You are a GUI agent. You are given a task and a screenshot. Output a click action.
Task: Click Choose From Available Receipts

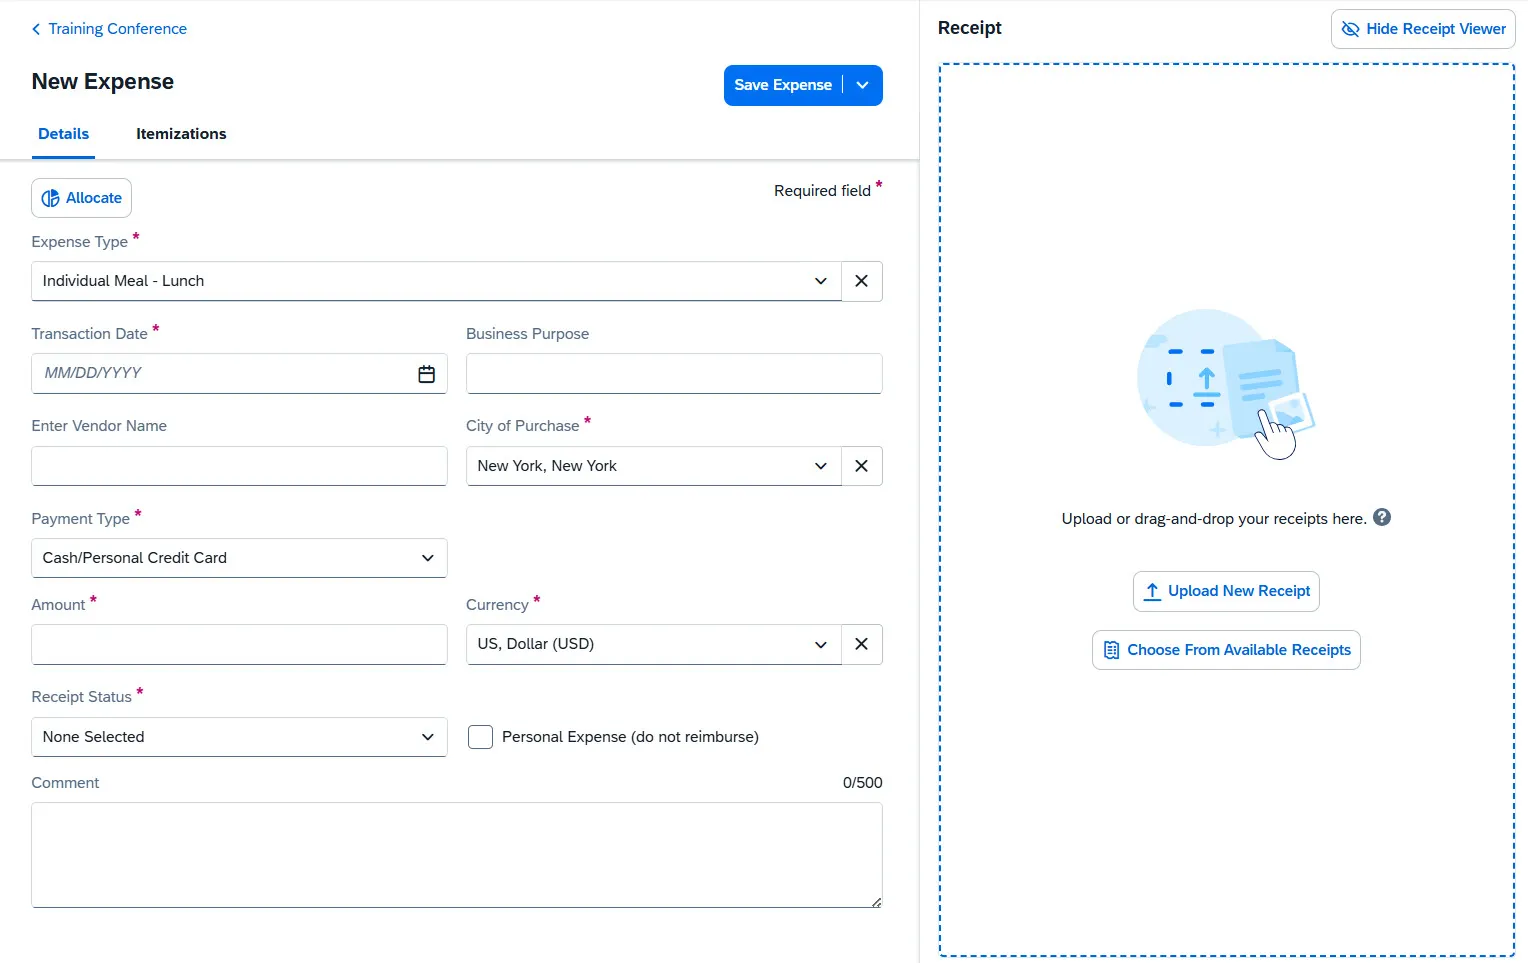point(1226,650)
